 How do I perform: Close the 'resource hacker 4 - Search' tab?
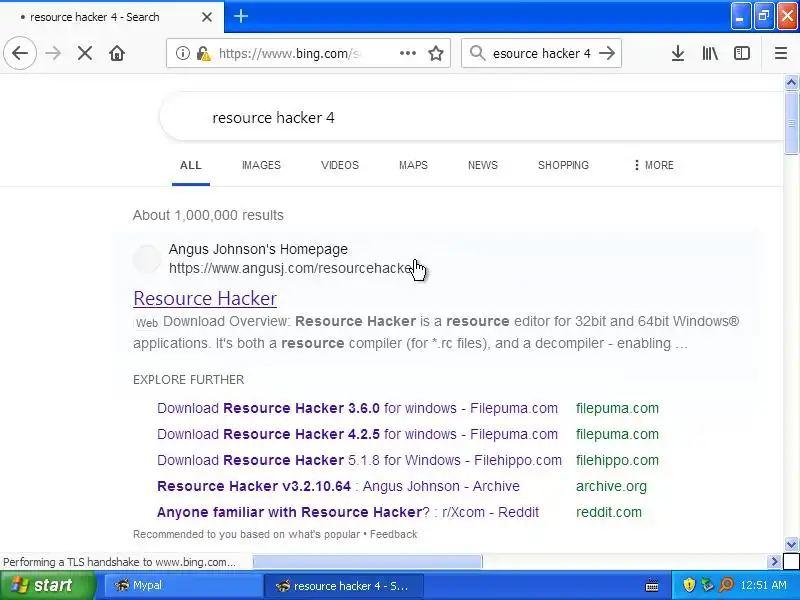coord(207,17)
